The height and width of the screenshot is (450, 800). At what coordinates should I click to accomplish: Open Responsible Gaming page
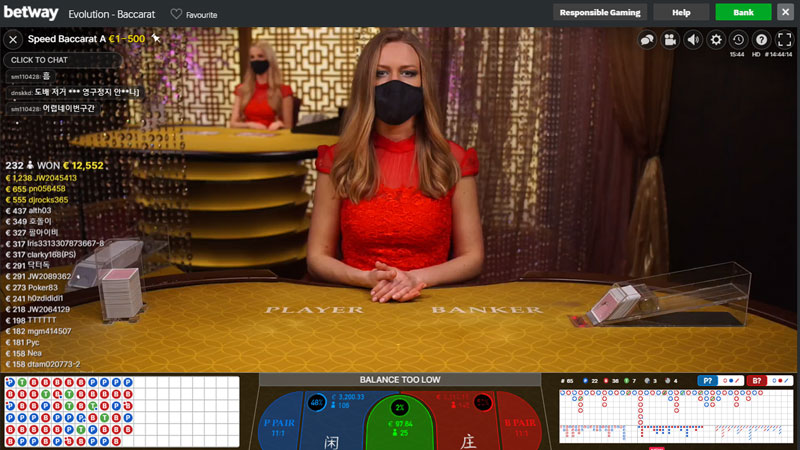[x=600, y=12]
